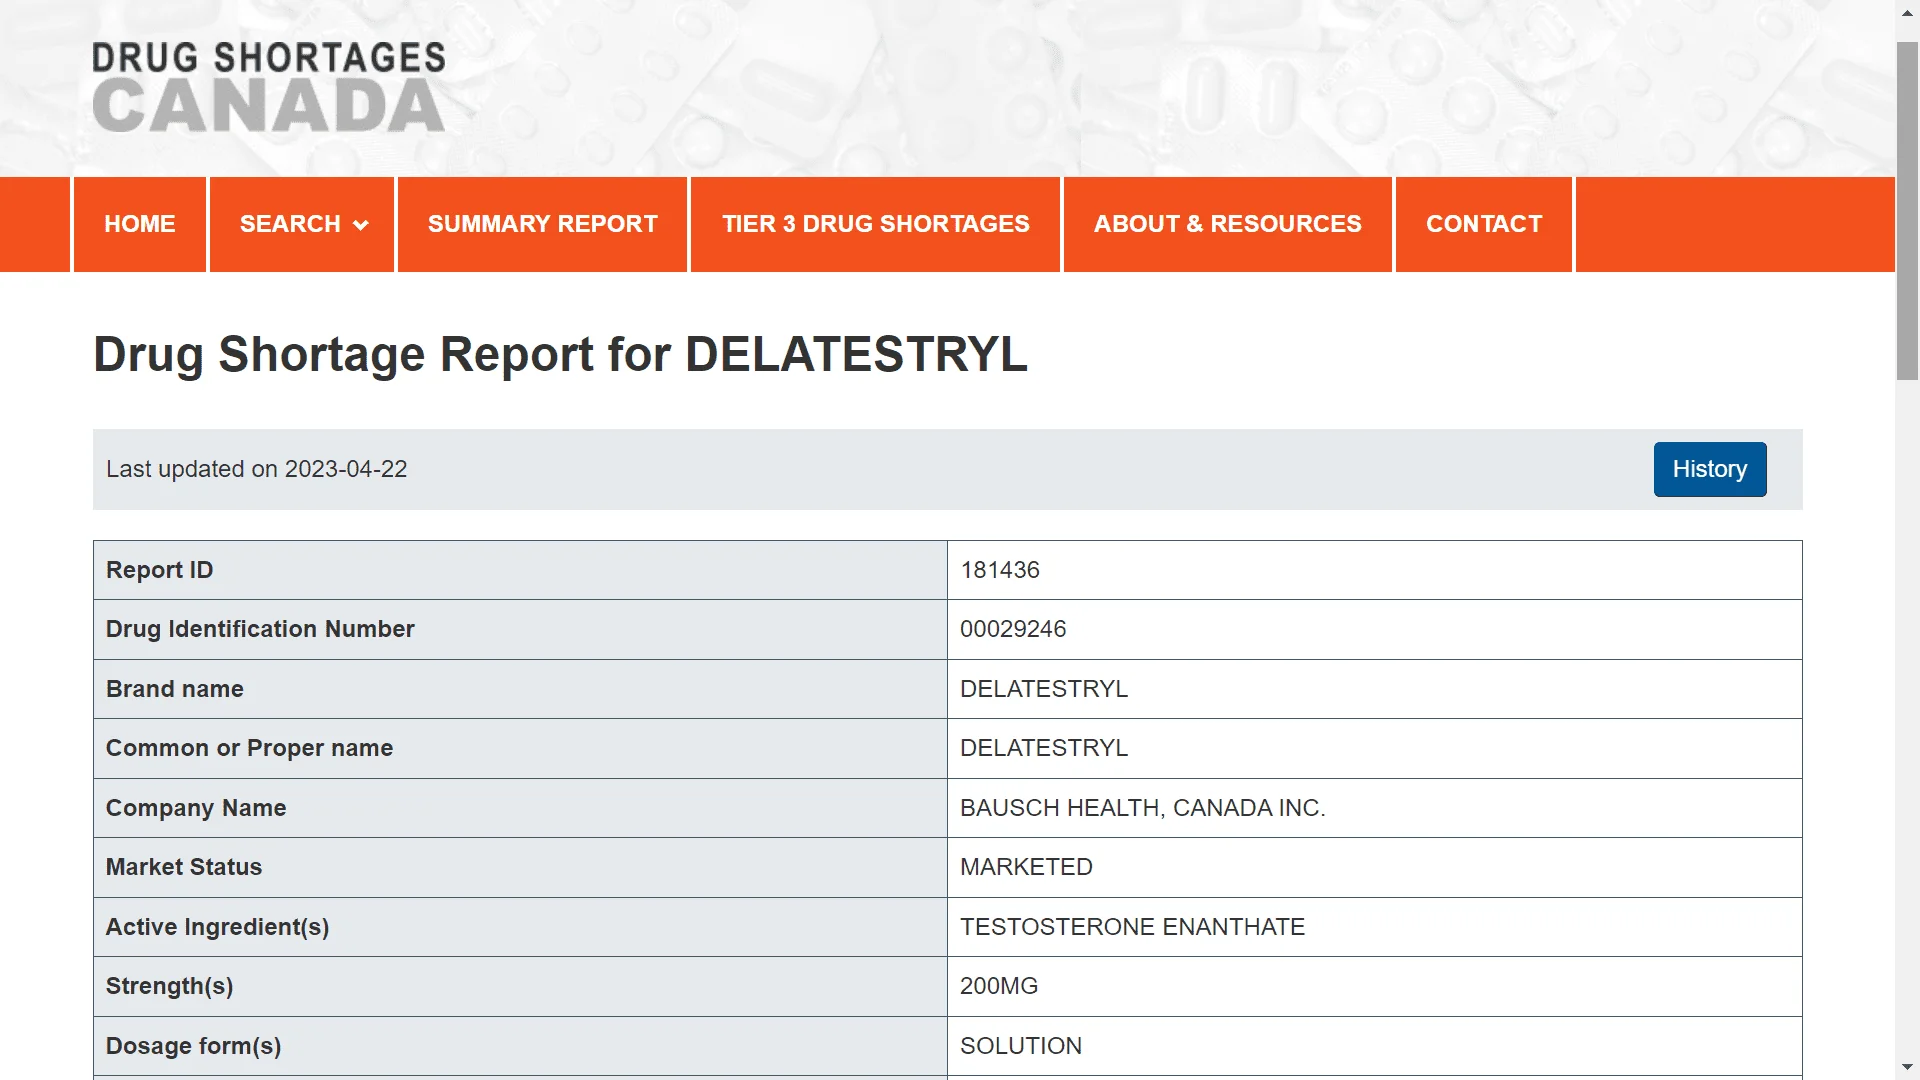
Task: Select the report ID value 181436
Action: point(1000,570)
